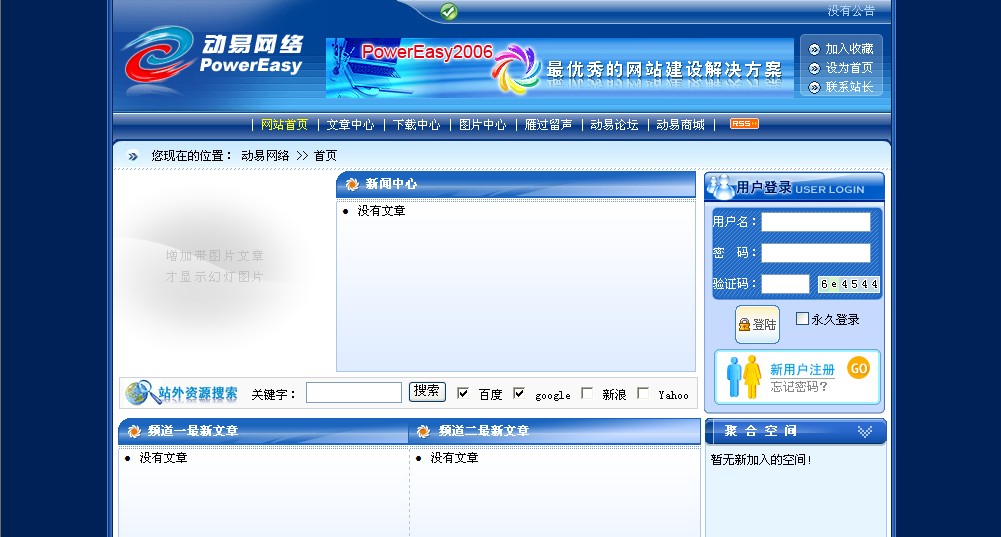Screen dimensions: 1001x537
Task: Click the GO registration icon
Action: (859, 368)
